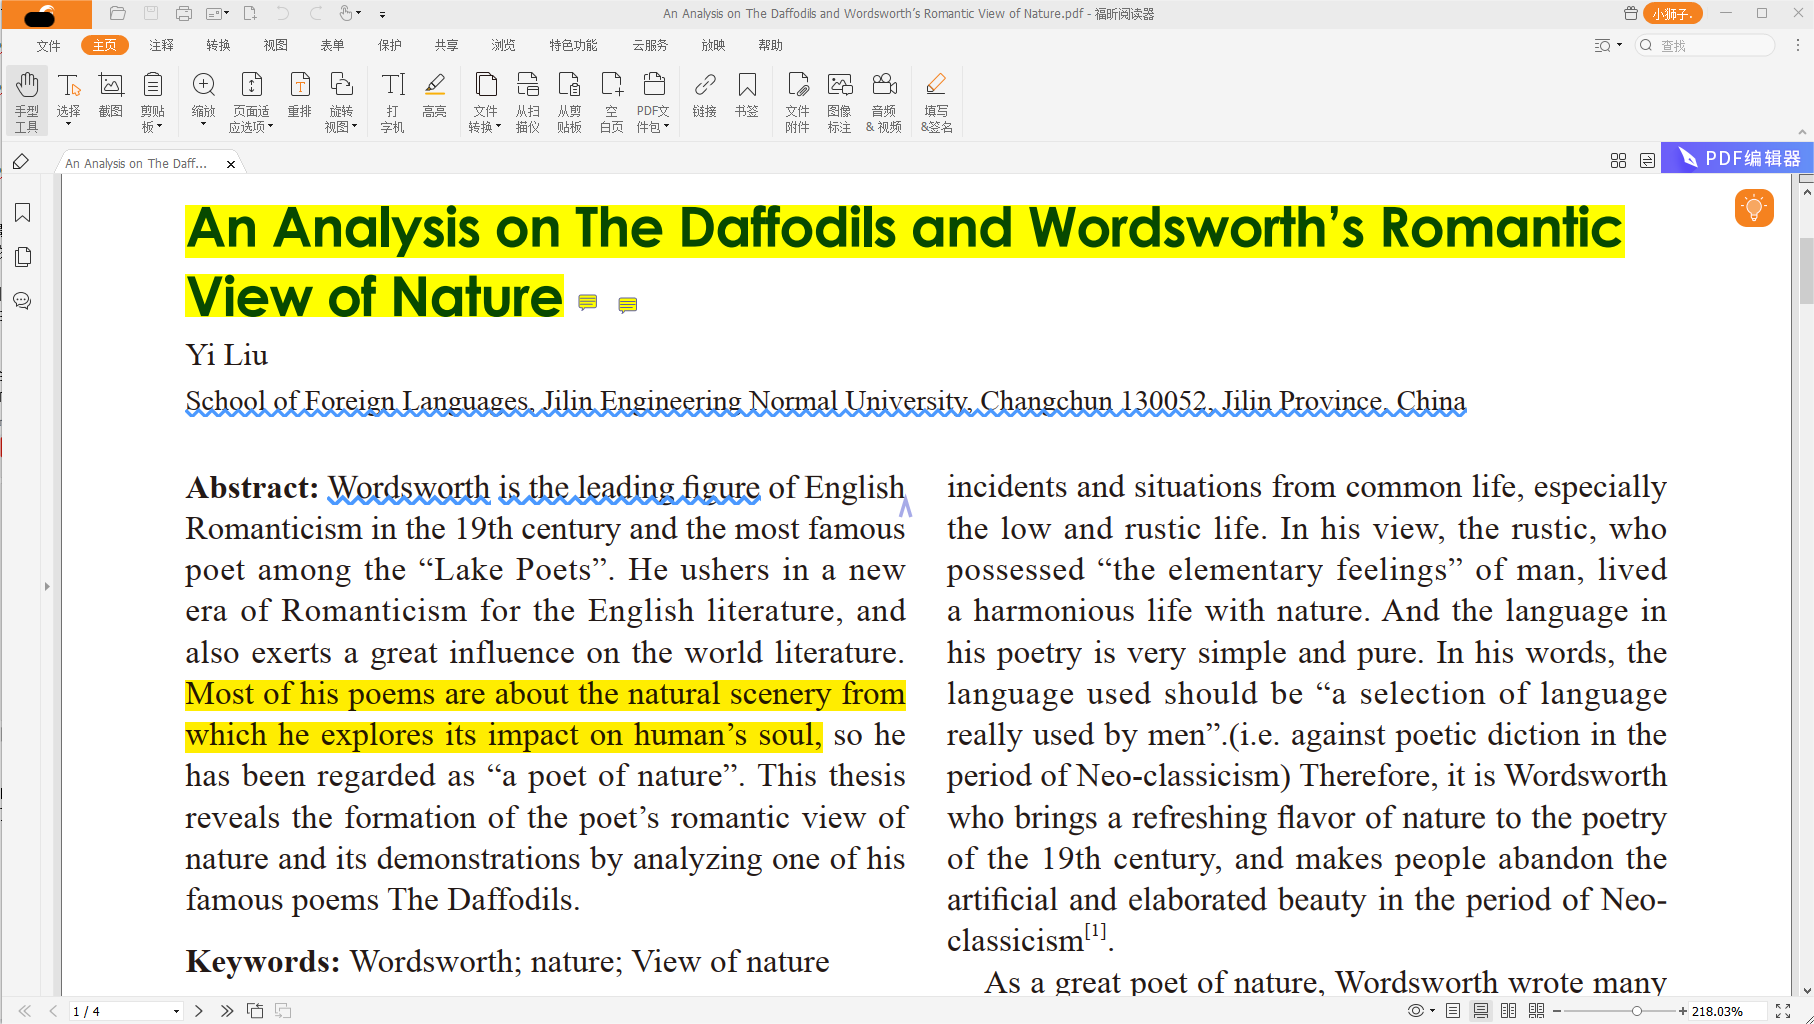The image size is (1814, 1024).
Task: Click the Link (链接) tool icon
Action: pyautogui.click(x=705, y=96)
